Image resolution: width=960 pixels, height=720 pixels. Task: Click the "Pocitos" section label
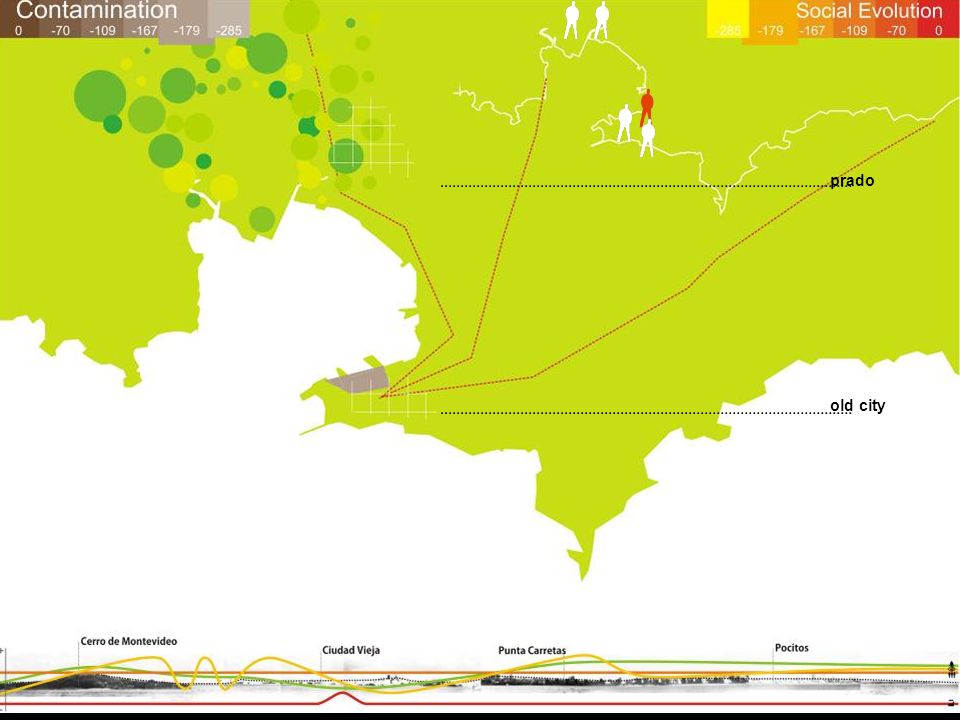pos(792,647)
